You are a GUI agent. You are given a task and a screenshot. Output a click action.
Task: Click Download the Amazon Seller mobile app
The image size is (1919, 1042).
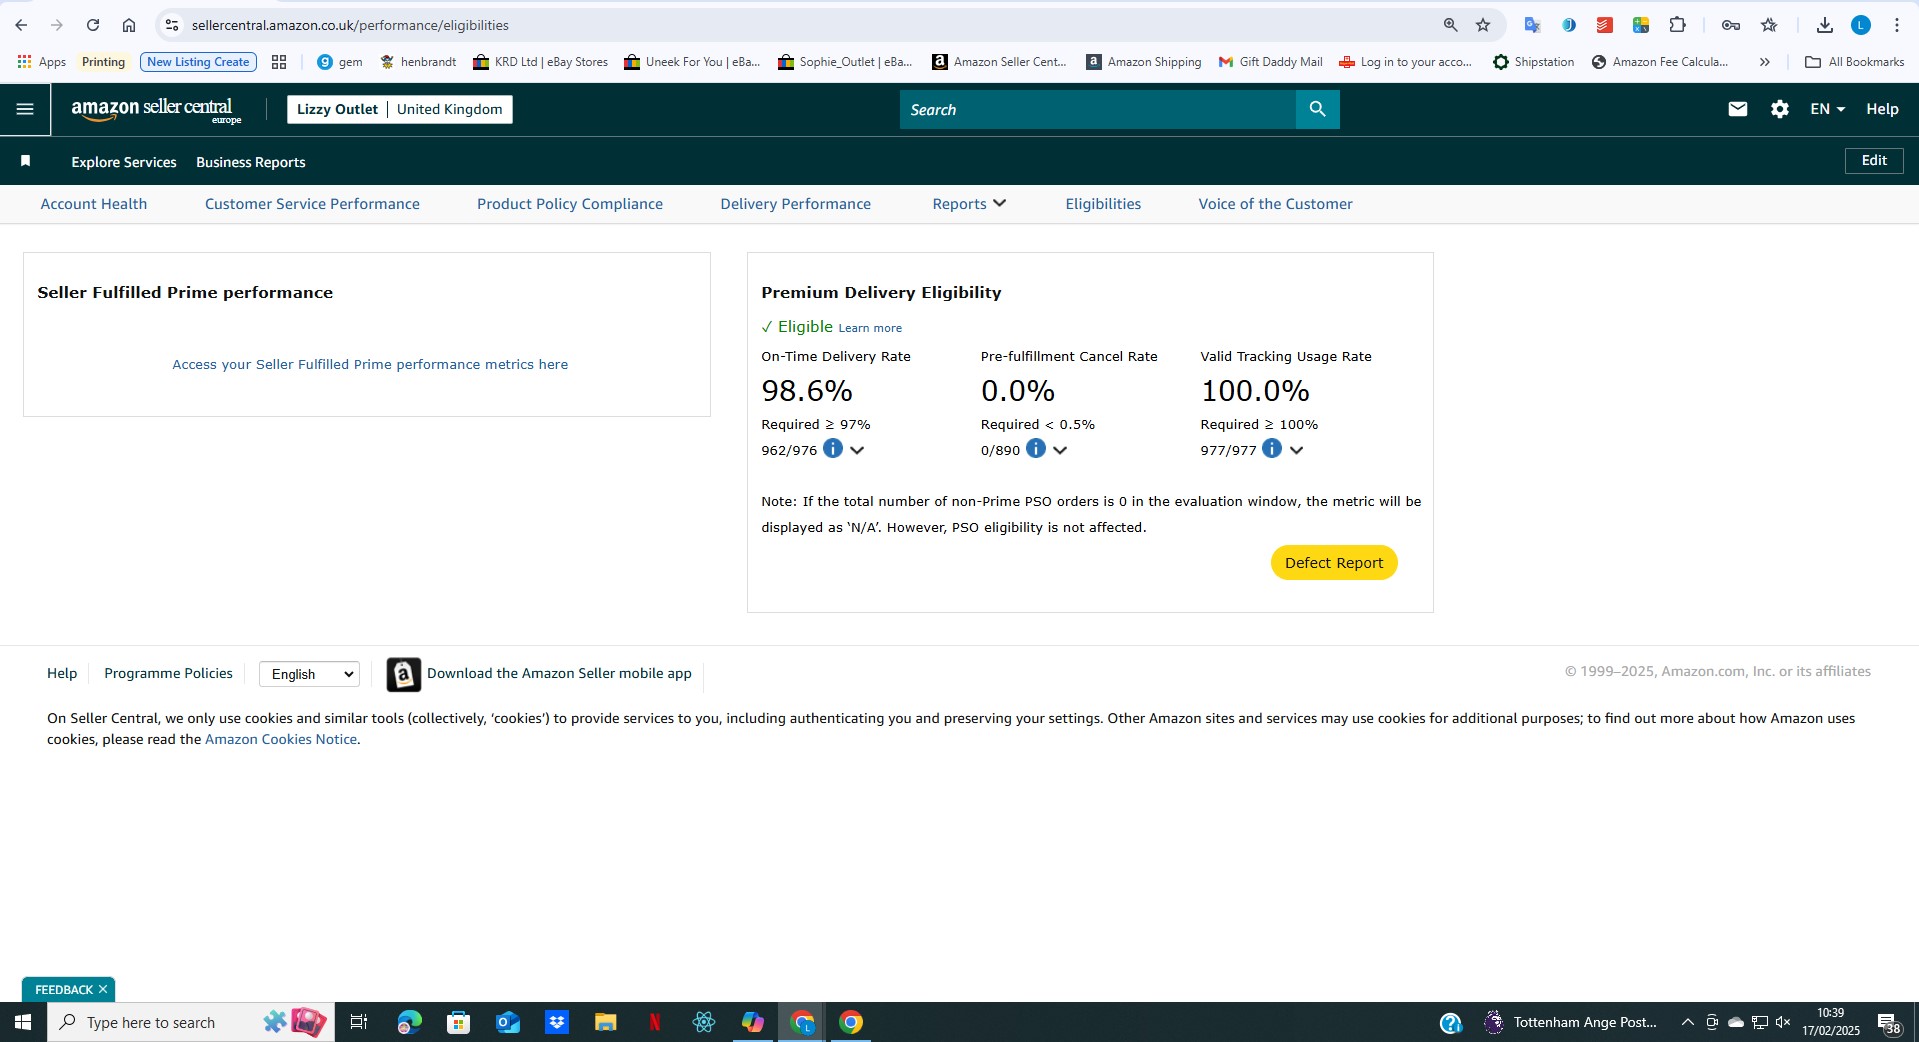point(559,673)
